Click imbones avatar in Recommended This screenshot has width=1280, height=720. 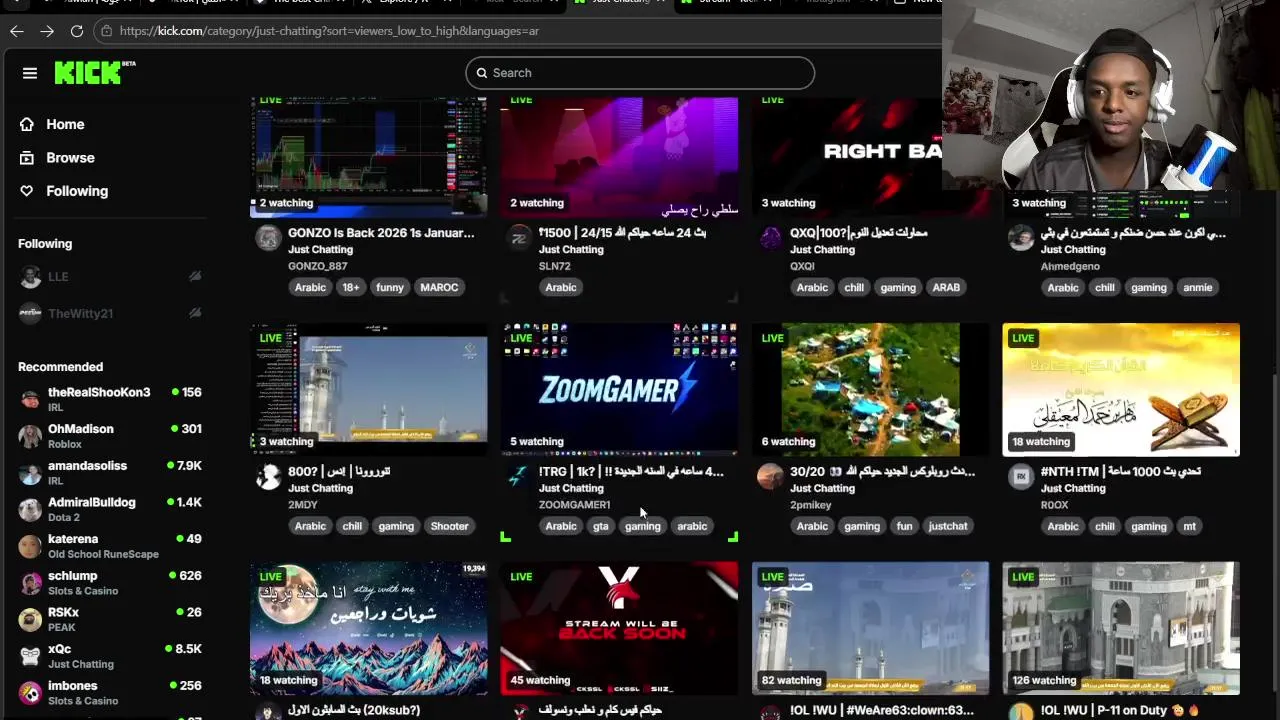31,693
